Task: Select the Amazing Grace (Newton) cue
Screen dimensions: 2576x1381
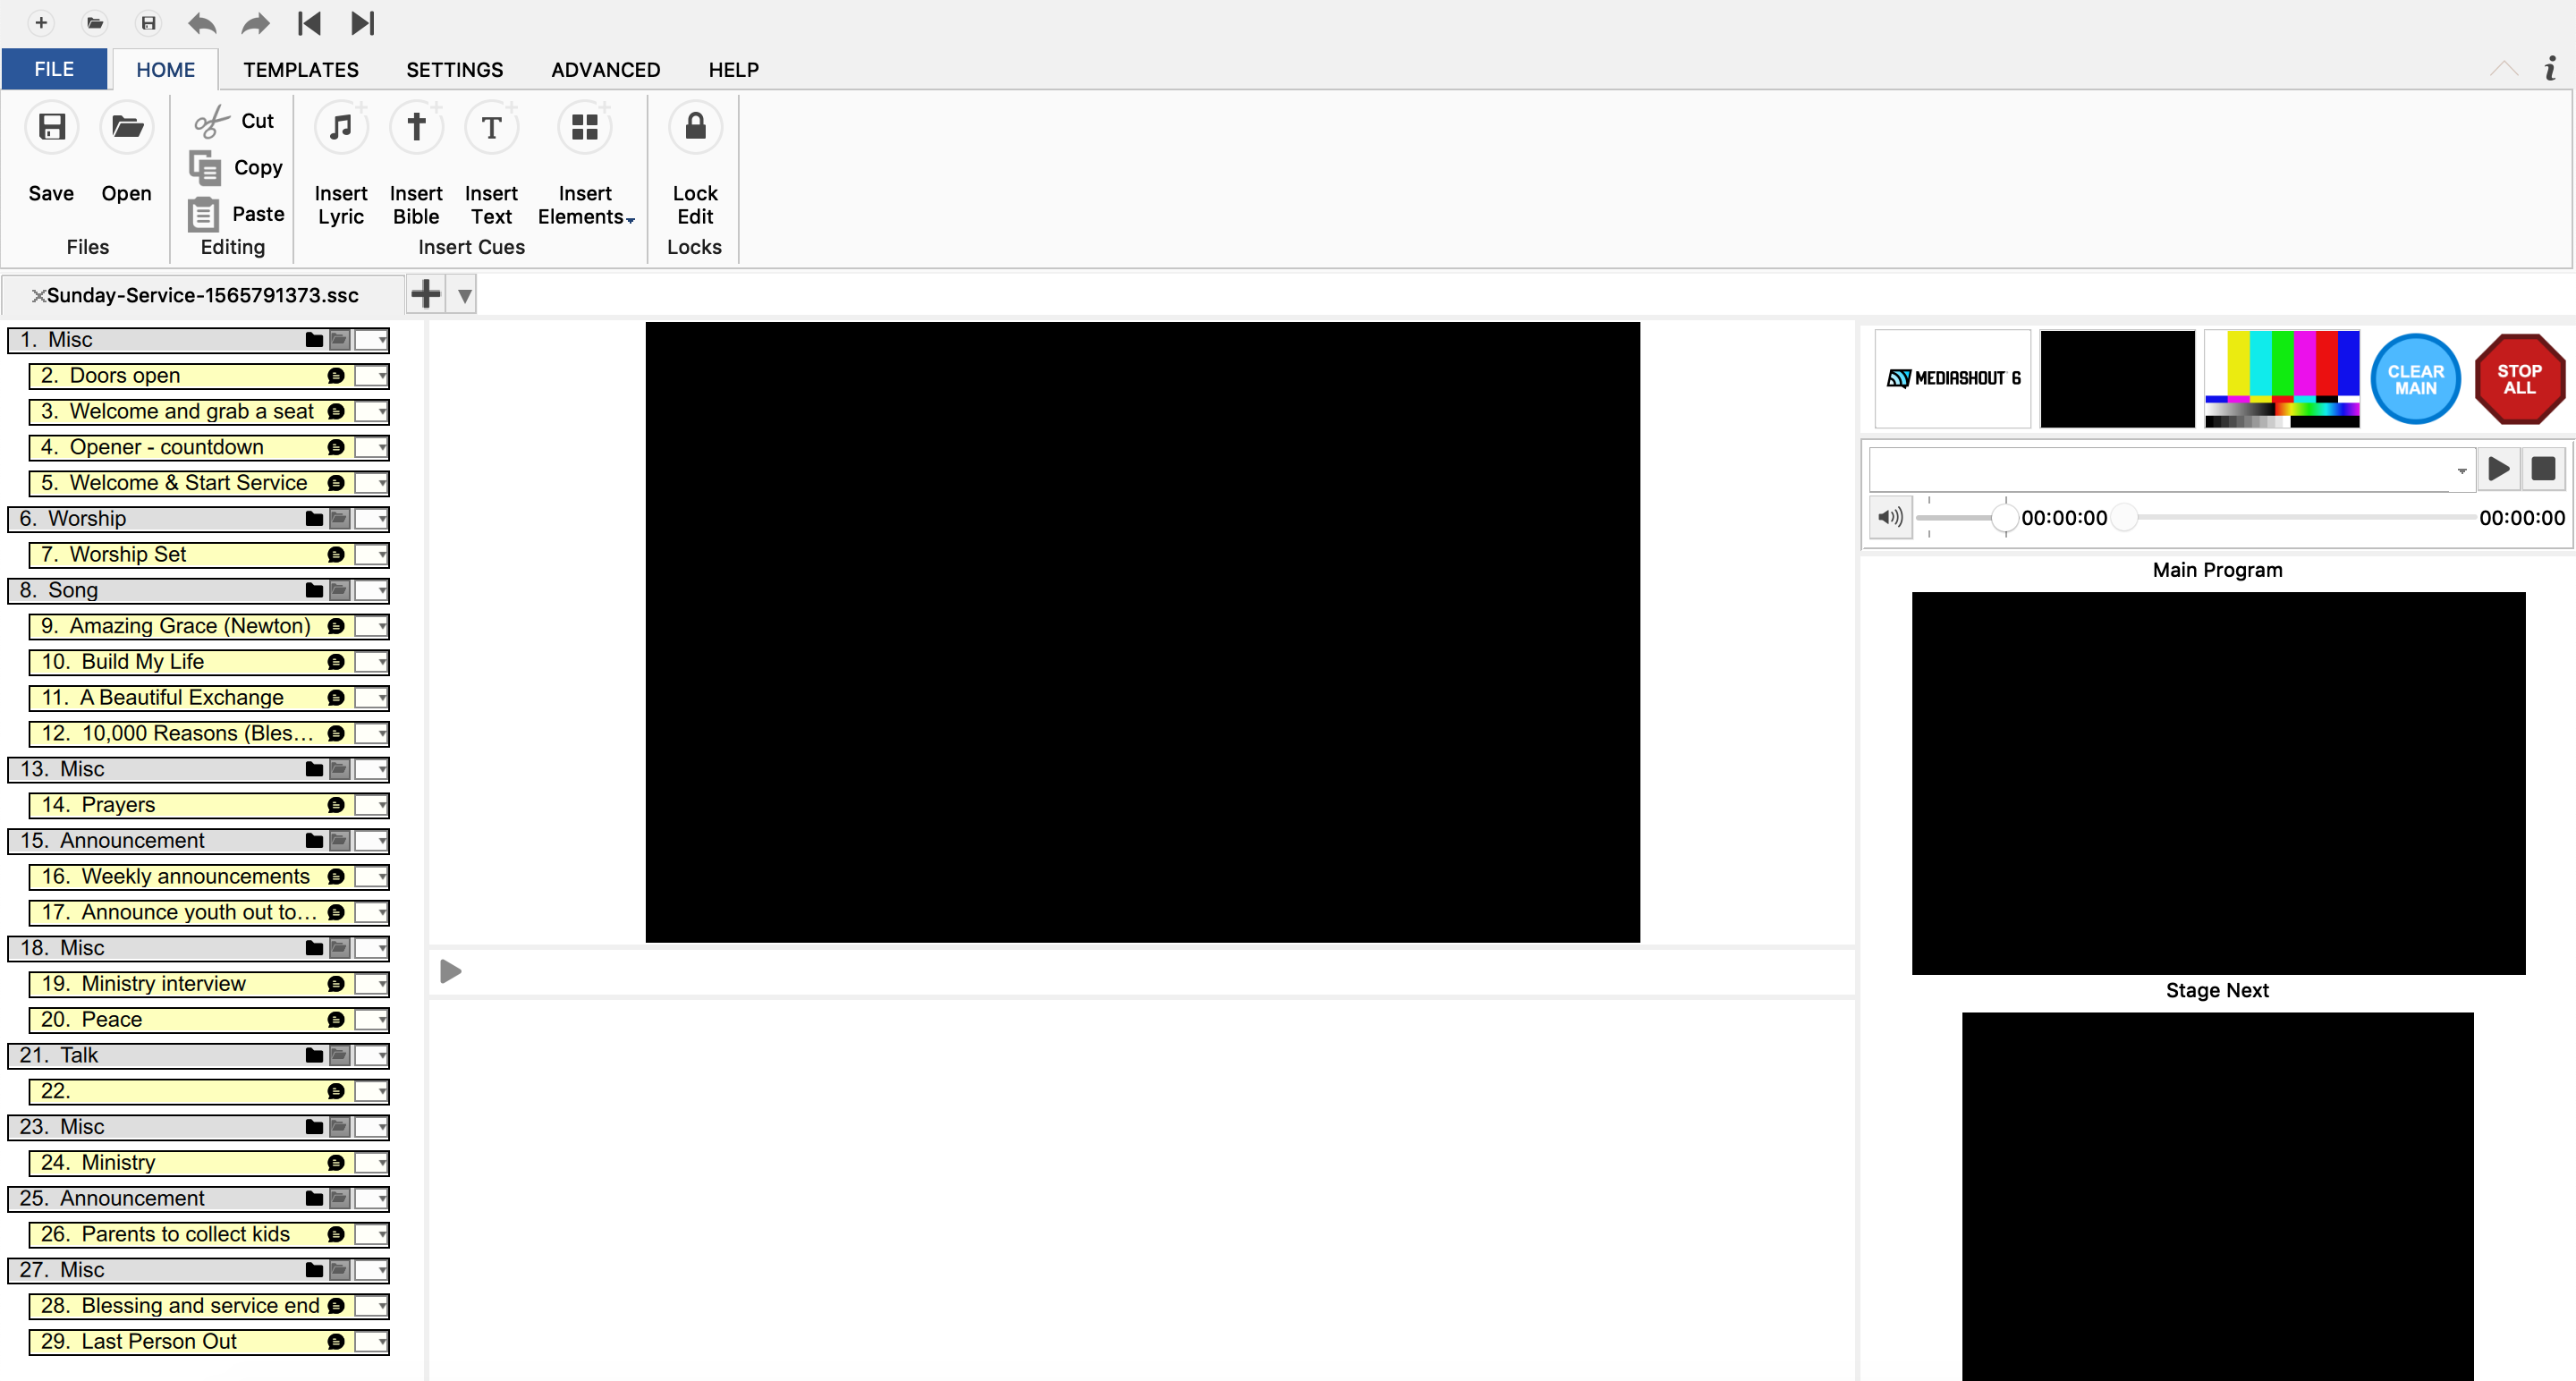Action: (190, 626)
